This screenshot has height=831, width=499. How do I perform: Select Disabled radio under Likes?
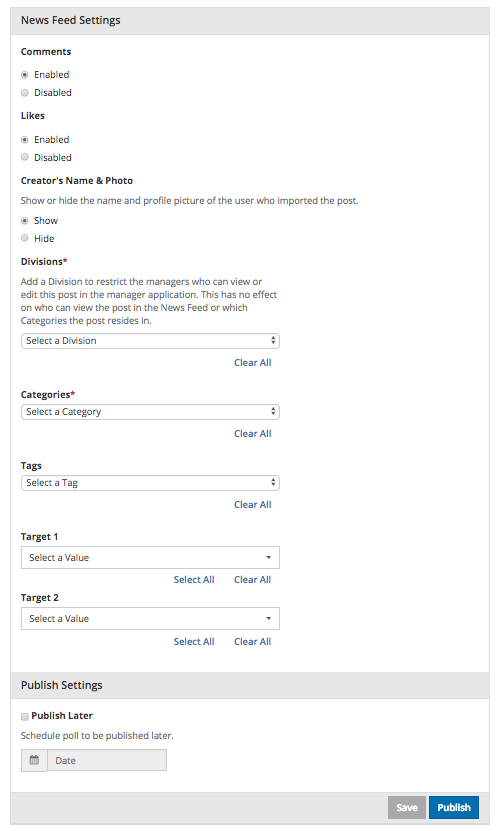(x=24, y=157)
